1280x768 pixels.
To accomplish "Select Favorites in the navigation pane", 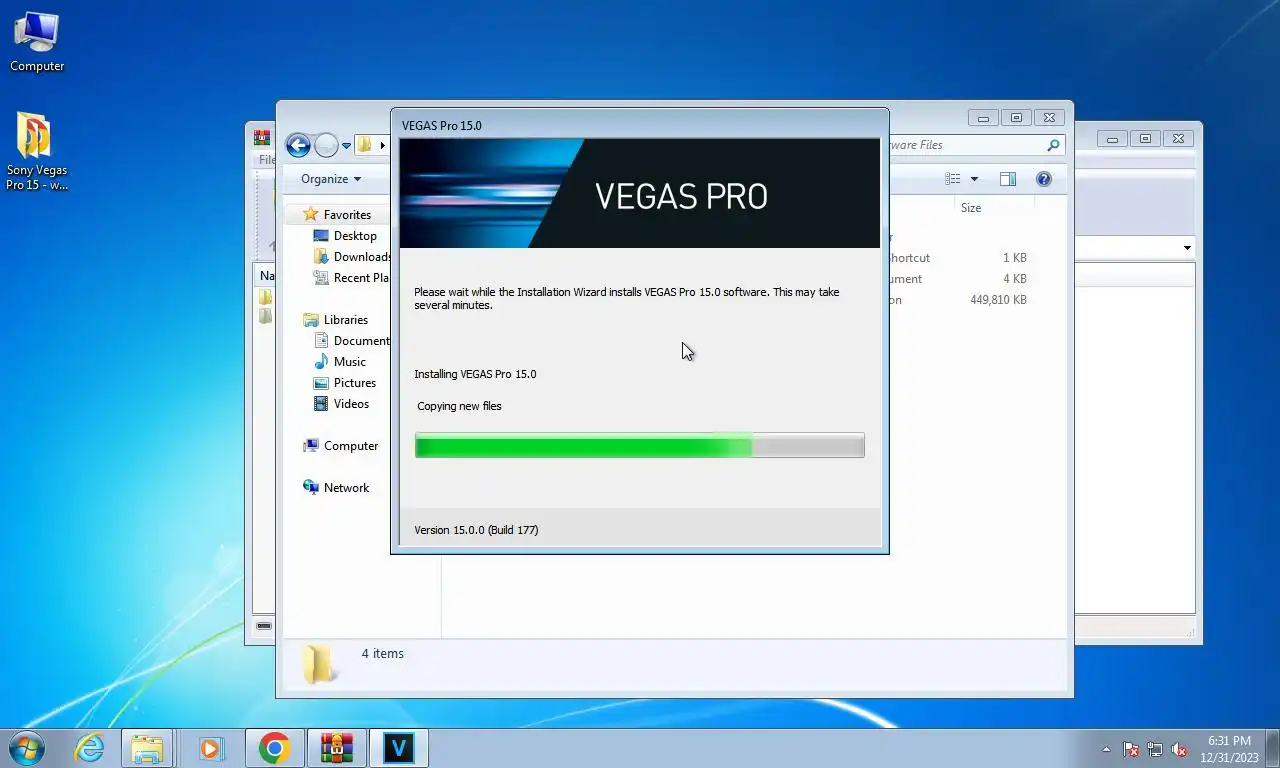I will click(347, 215).
